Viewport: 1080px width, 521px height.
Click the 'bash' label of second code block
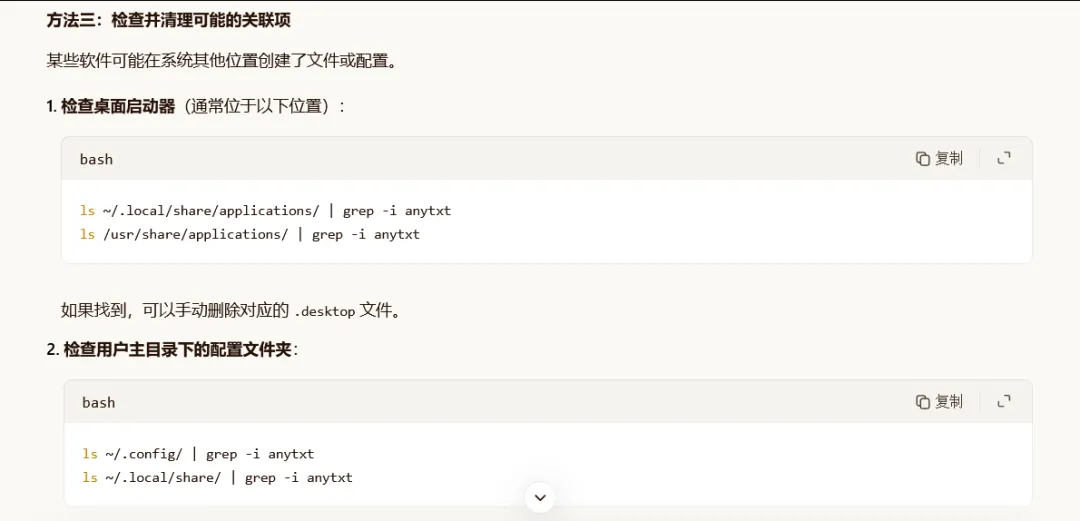point(98,402)
